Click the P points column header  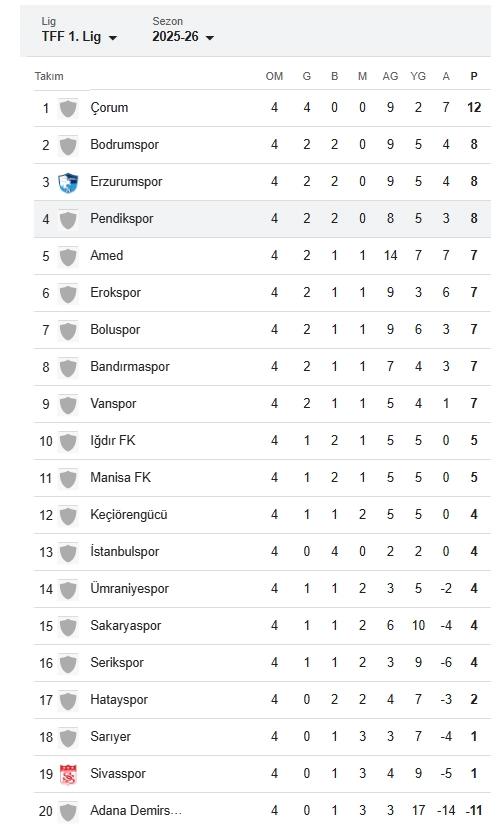473,76
